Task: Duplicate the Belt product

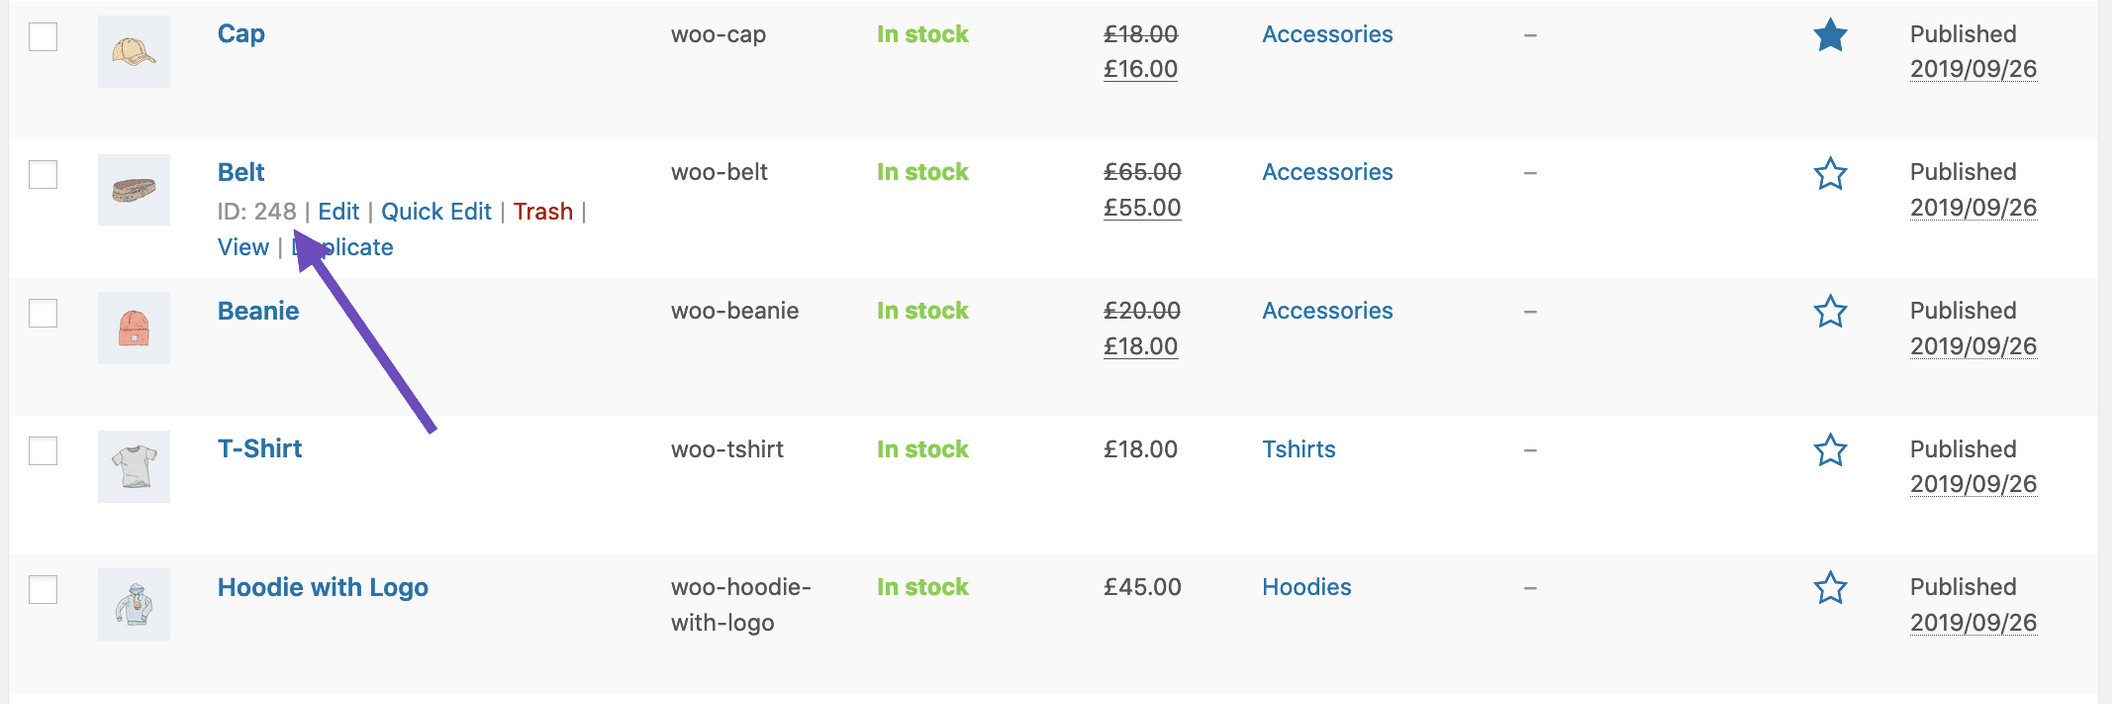Action: [344, 246]
